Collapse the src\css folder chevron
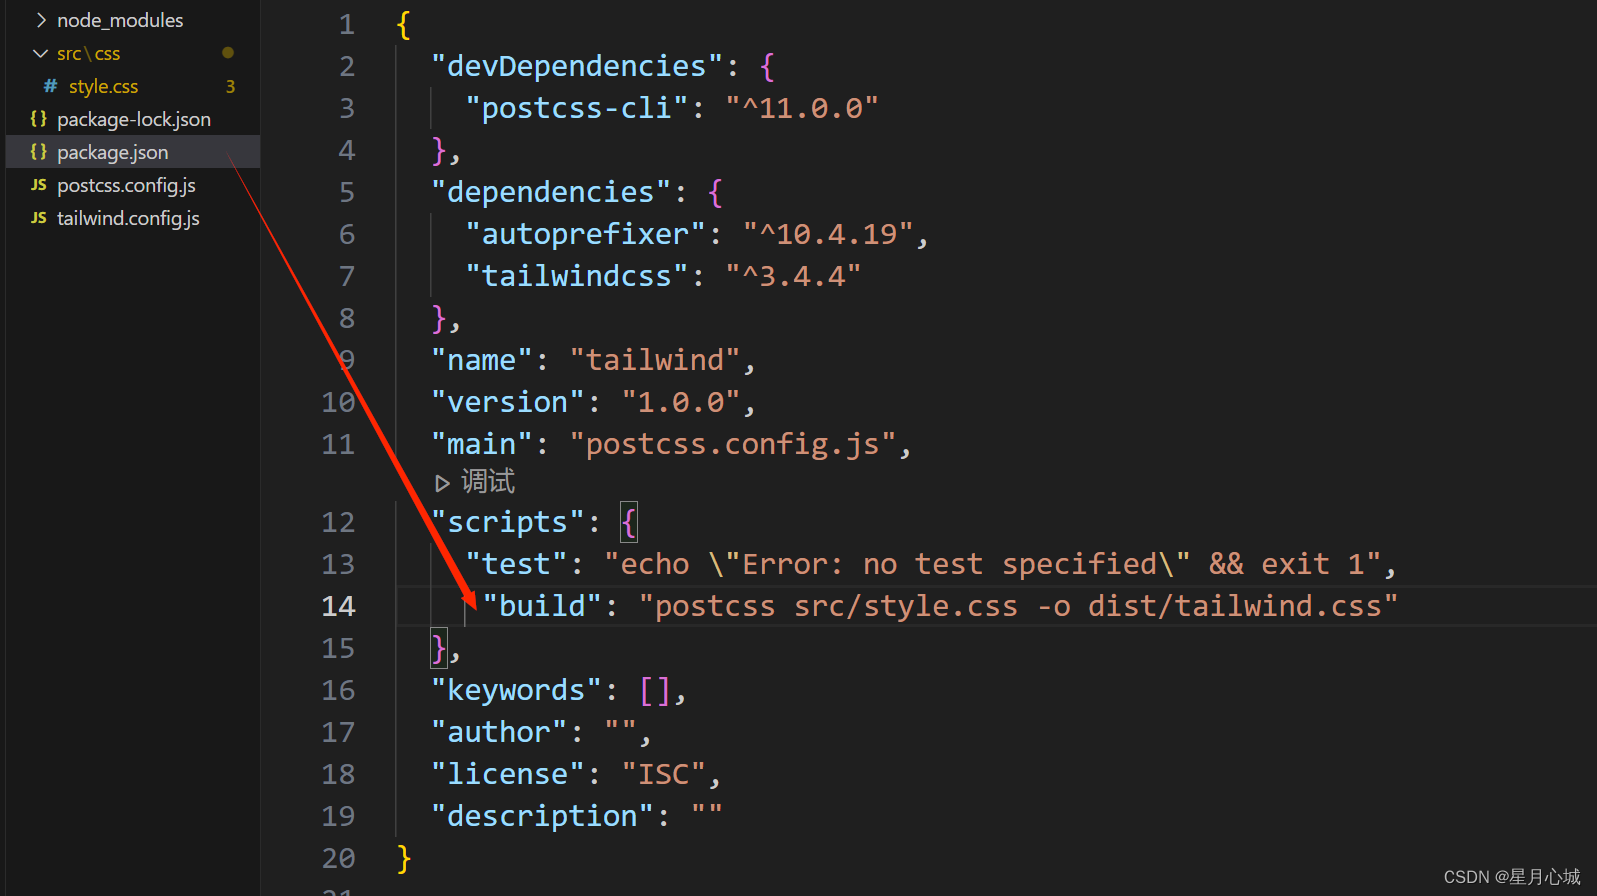 [40, 53]
